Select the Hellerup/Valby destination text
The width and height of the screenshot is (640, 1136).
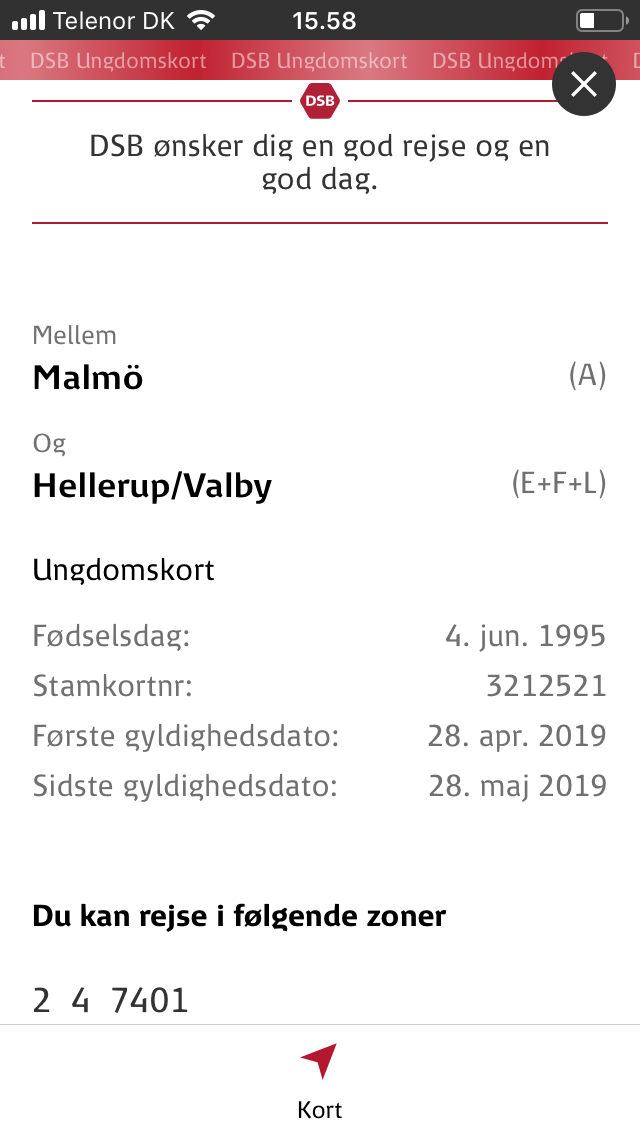point(152,486)
